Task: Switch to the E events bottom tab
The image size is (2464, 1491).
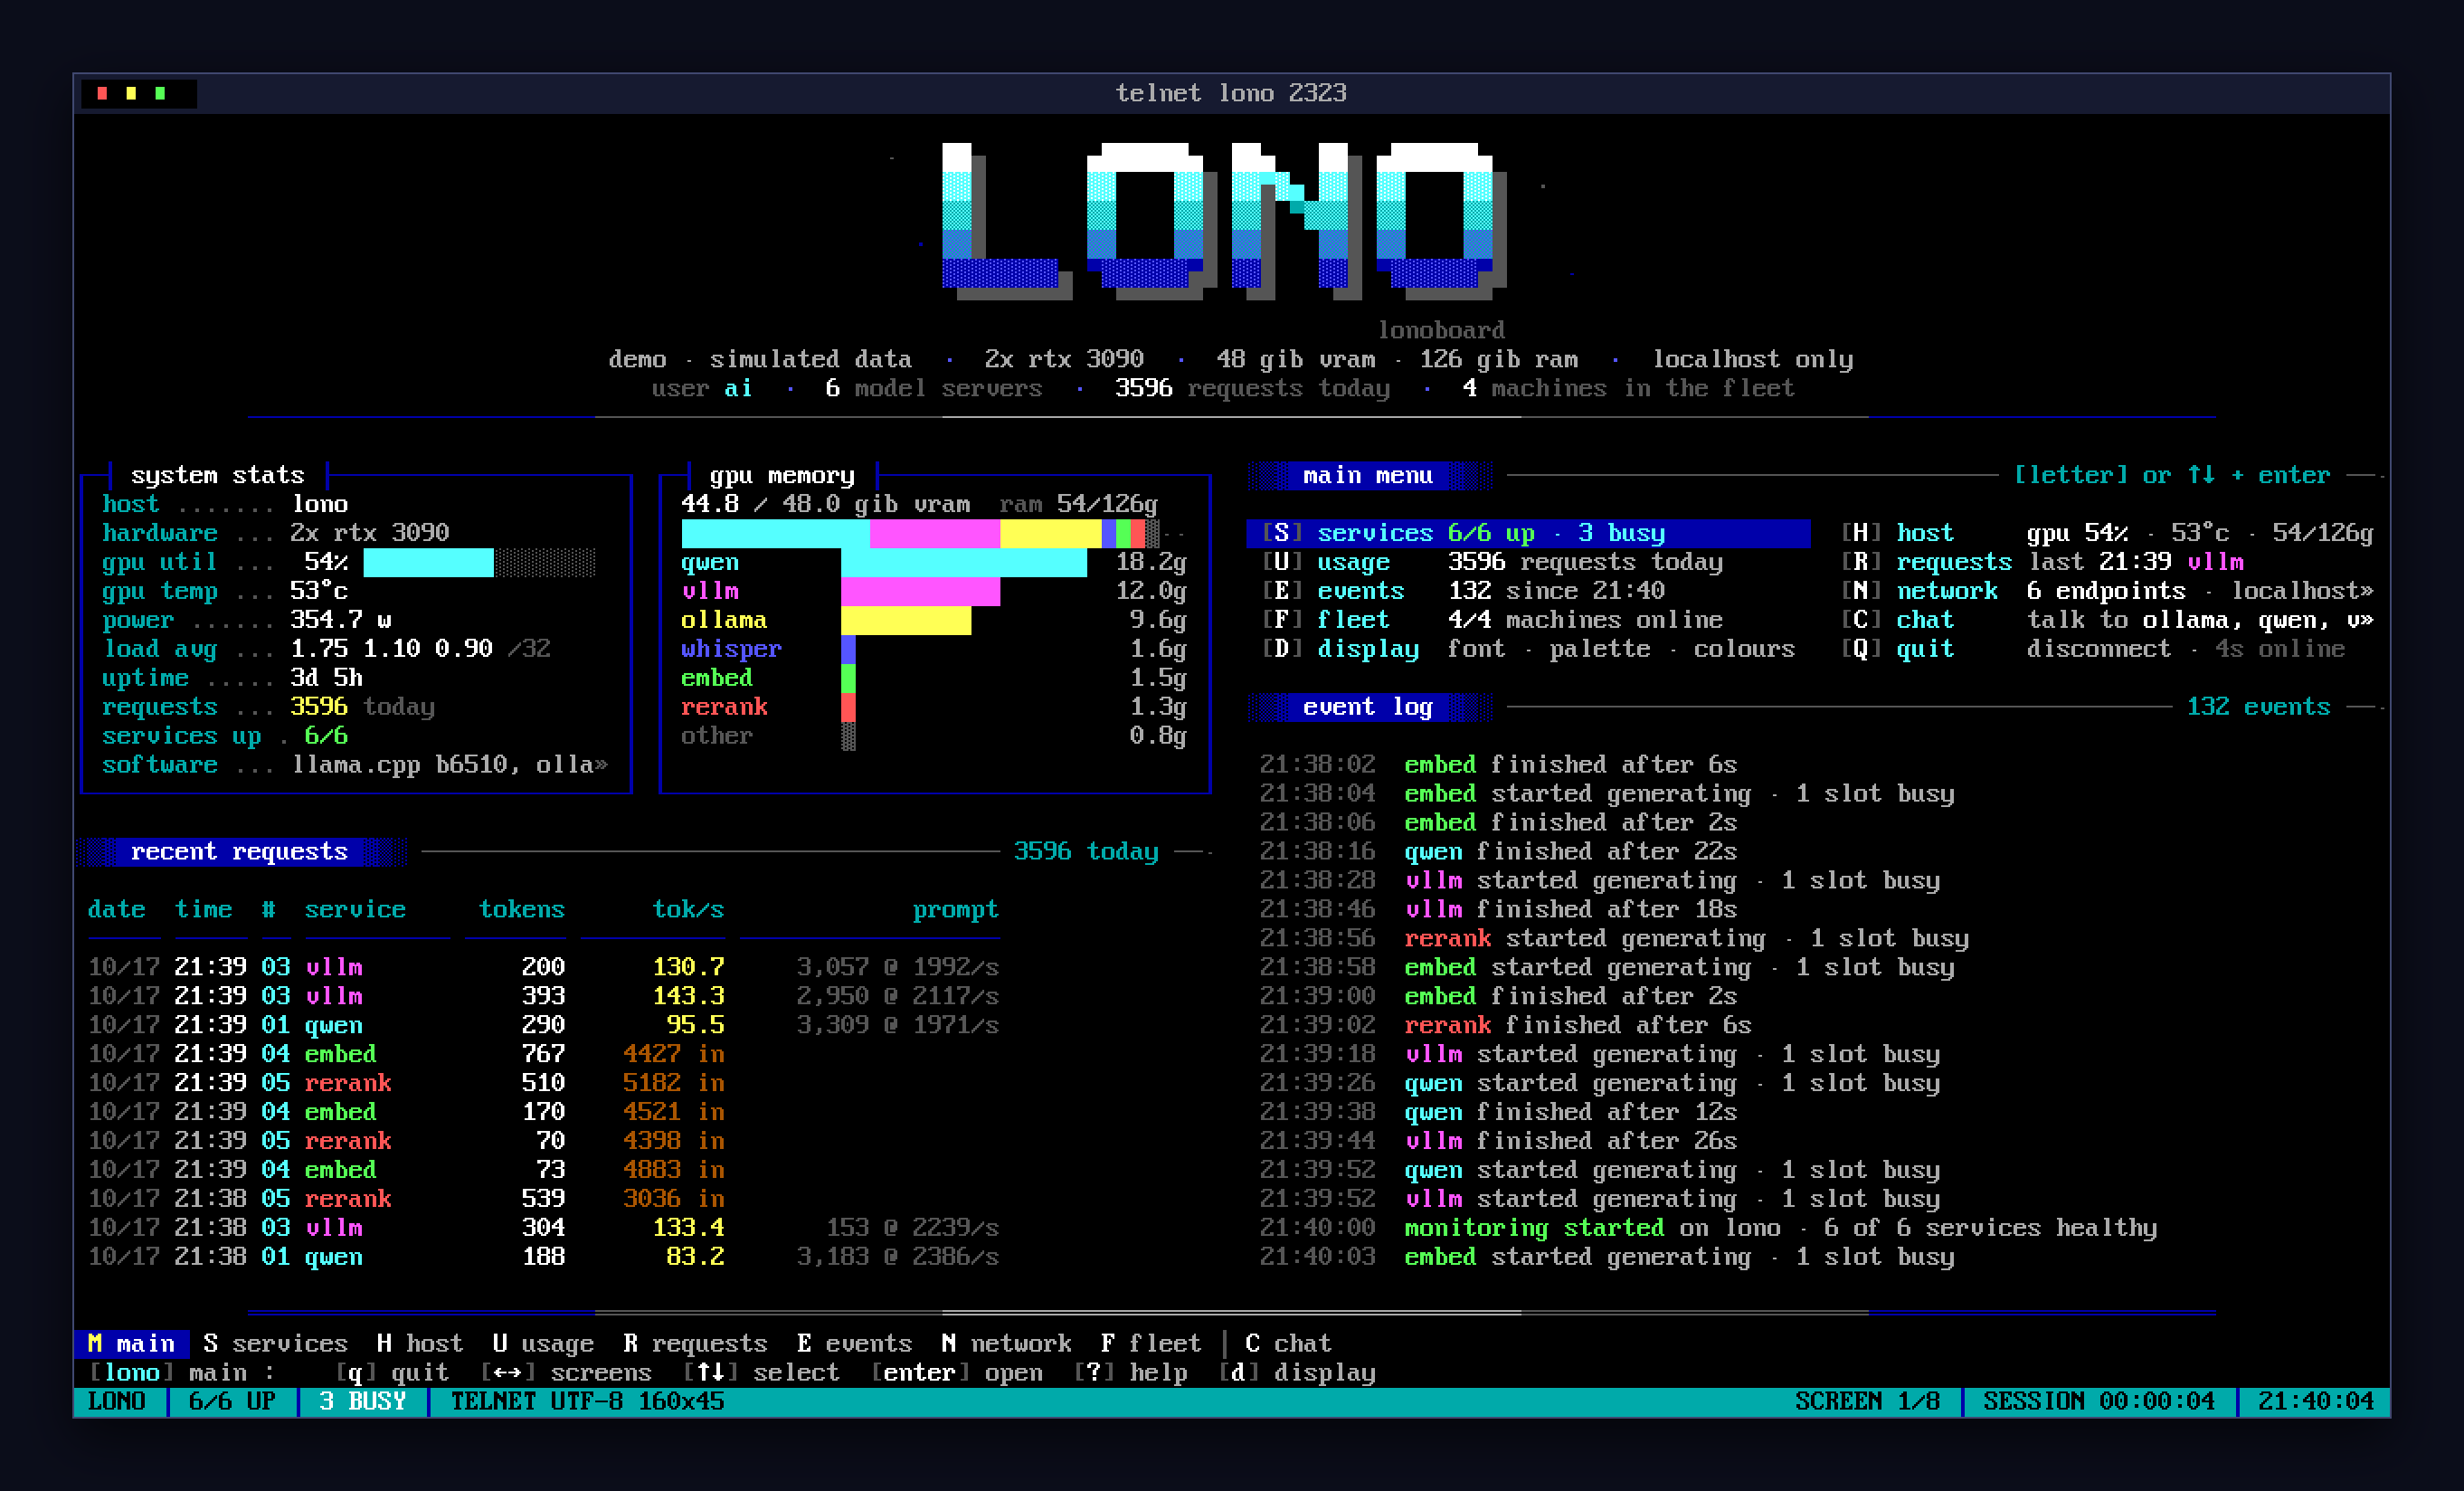Action: (x=855, y=1343)
